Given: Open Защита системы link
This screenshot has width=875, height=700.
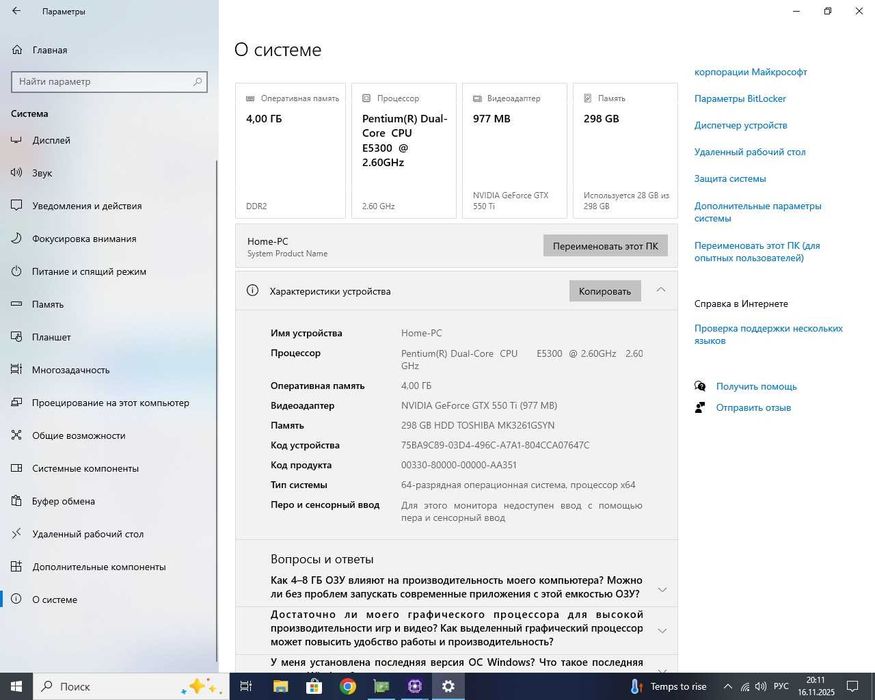Looking at the screenshot, I should (x=730, y=179).
